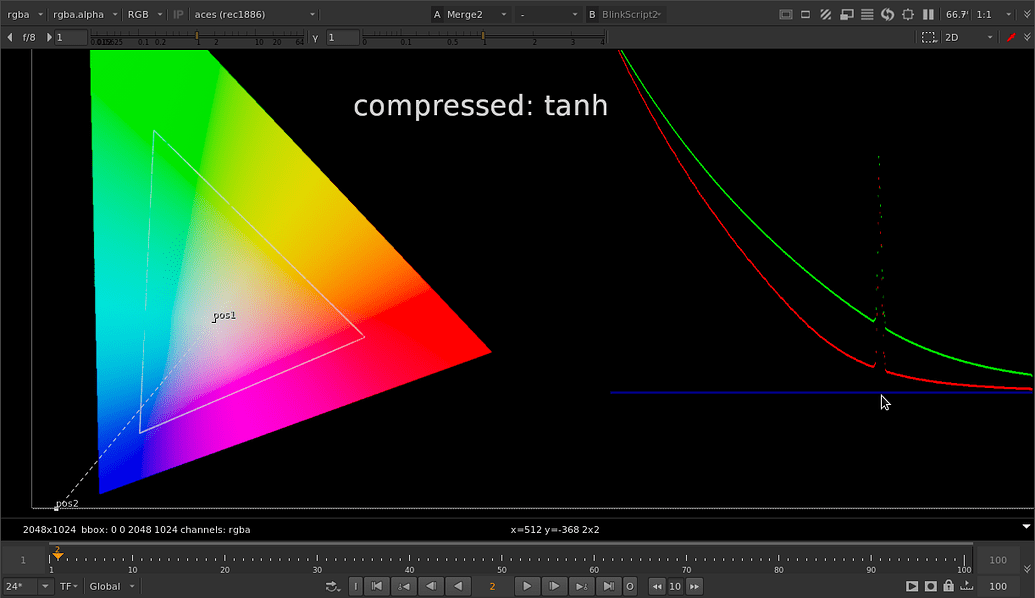The width and height of the screenshot is (1035, 598).
Task: Lock the playback frame range
Action: 948,586
